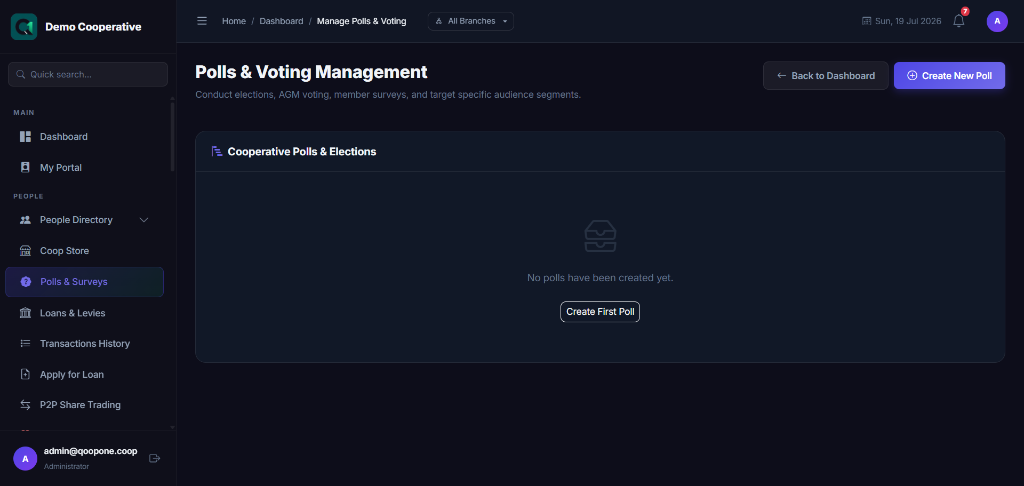Open Apply for Loan menu item

pyautogui.click(x=84, y=374)
